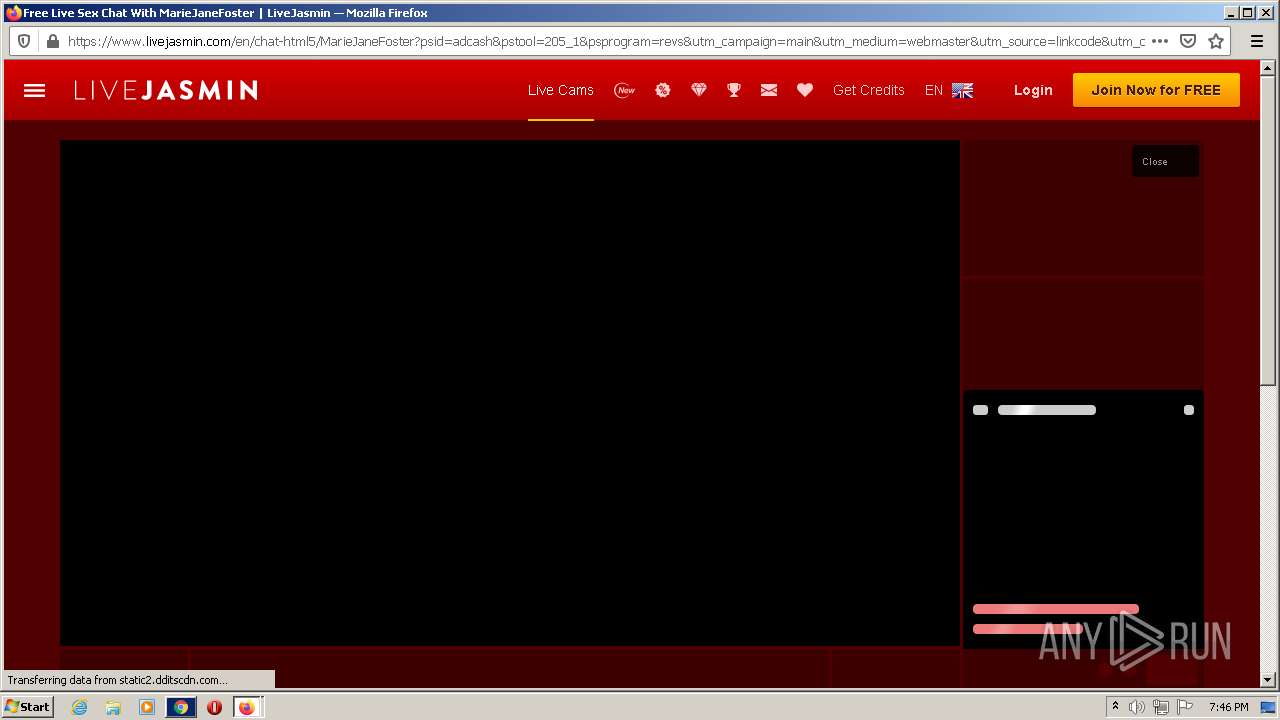Select the Live Cams tab

[x=561, y=90]
